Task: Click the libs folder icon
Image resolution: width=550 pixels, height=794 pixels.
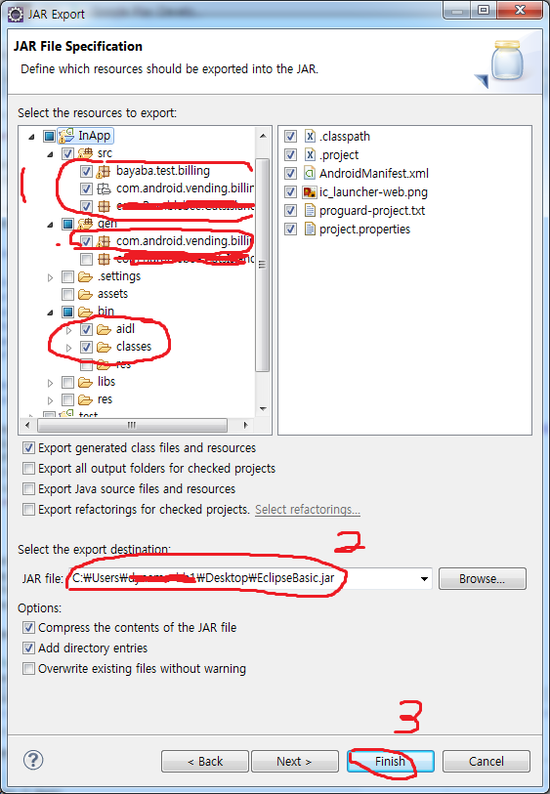Action: tap(85, 382)
